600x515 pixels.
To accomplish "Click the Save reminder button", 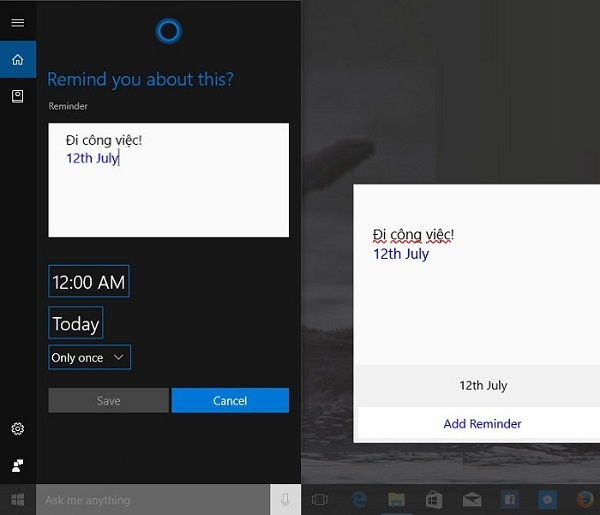I will click(x=109, y=401).
